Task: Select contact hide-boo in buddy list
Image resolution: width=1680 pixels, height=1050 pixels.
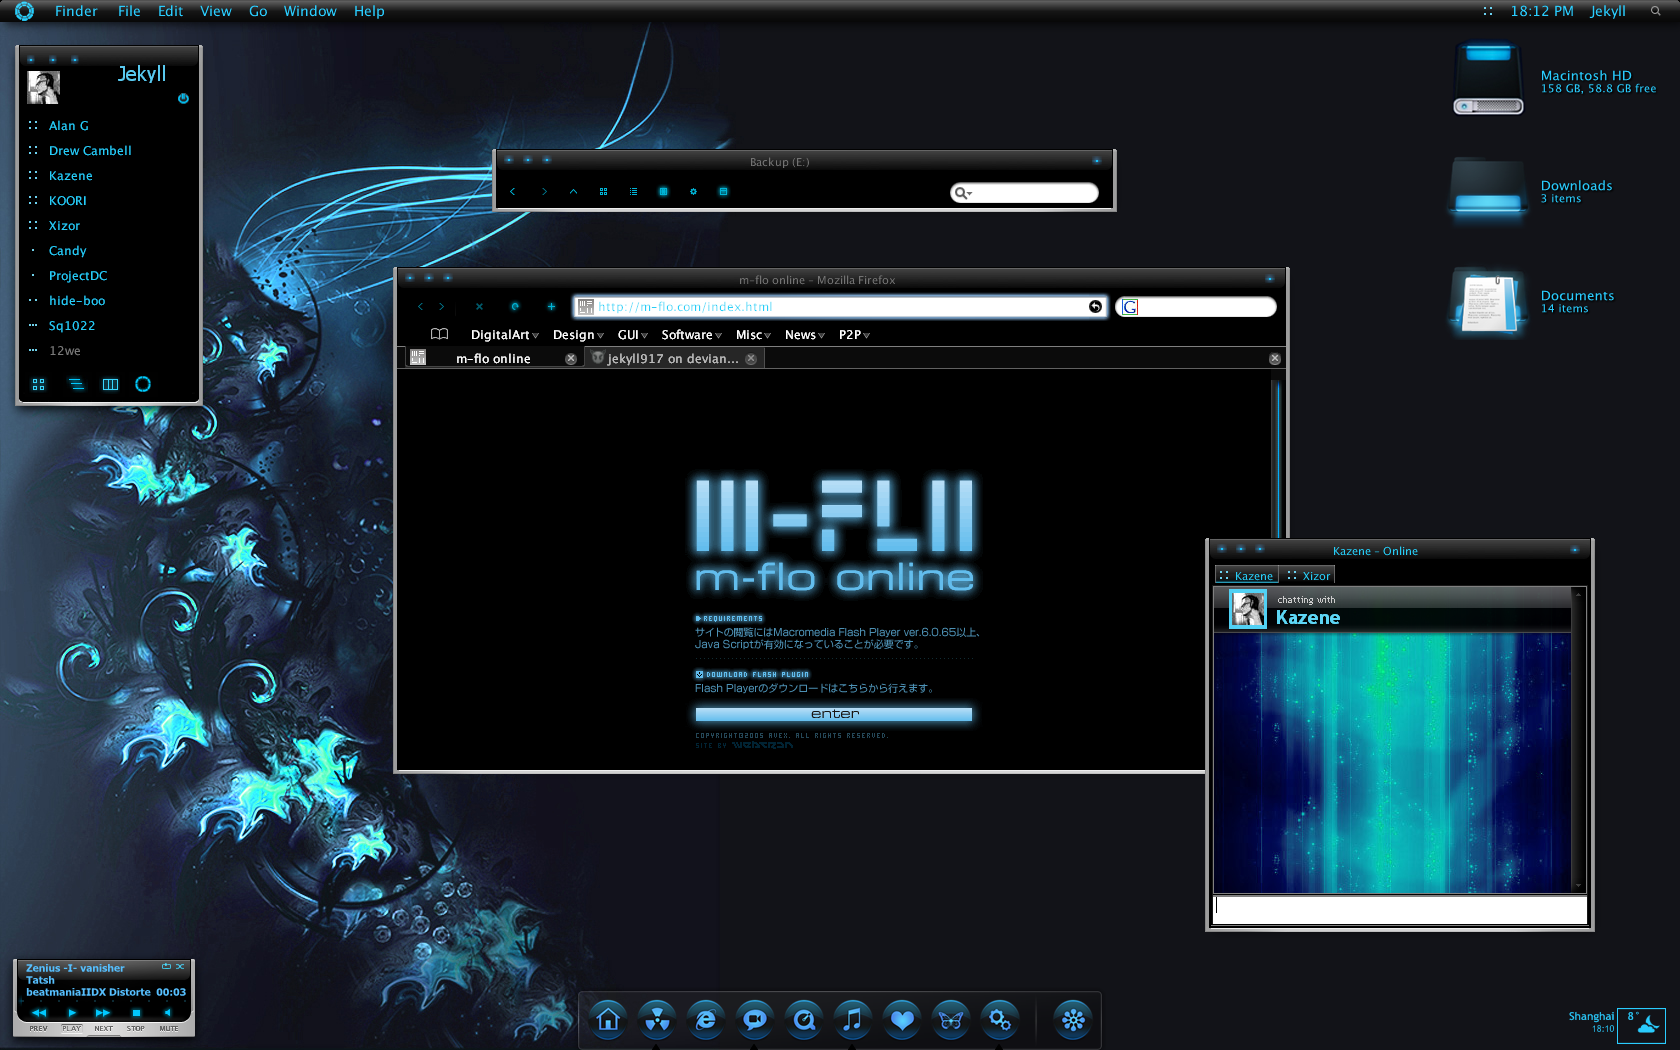Action: 77,301
